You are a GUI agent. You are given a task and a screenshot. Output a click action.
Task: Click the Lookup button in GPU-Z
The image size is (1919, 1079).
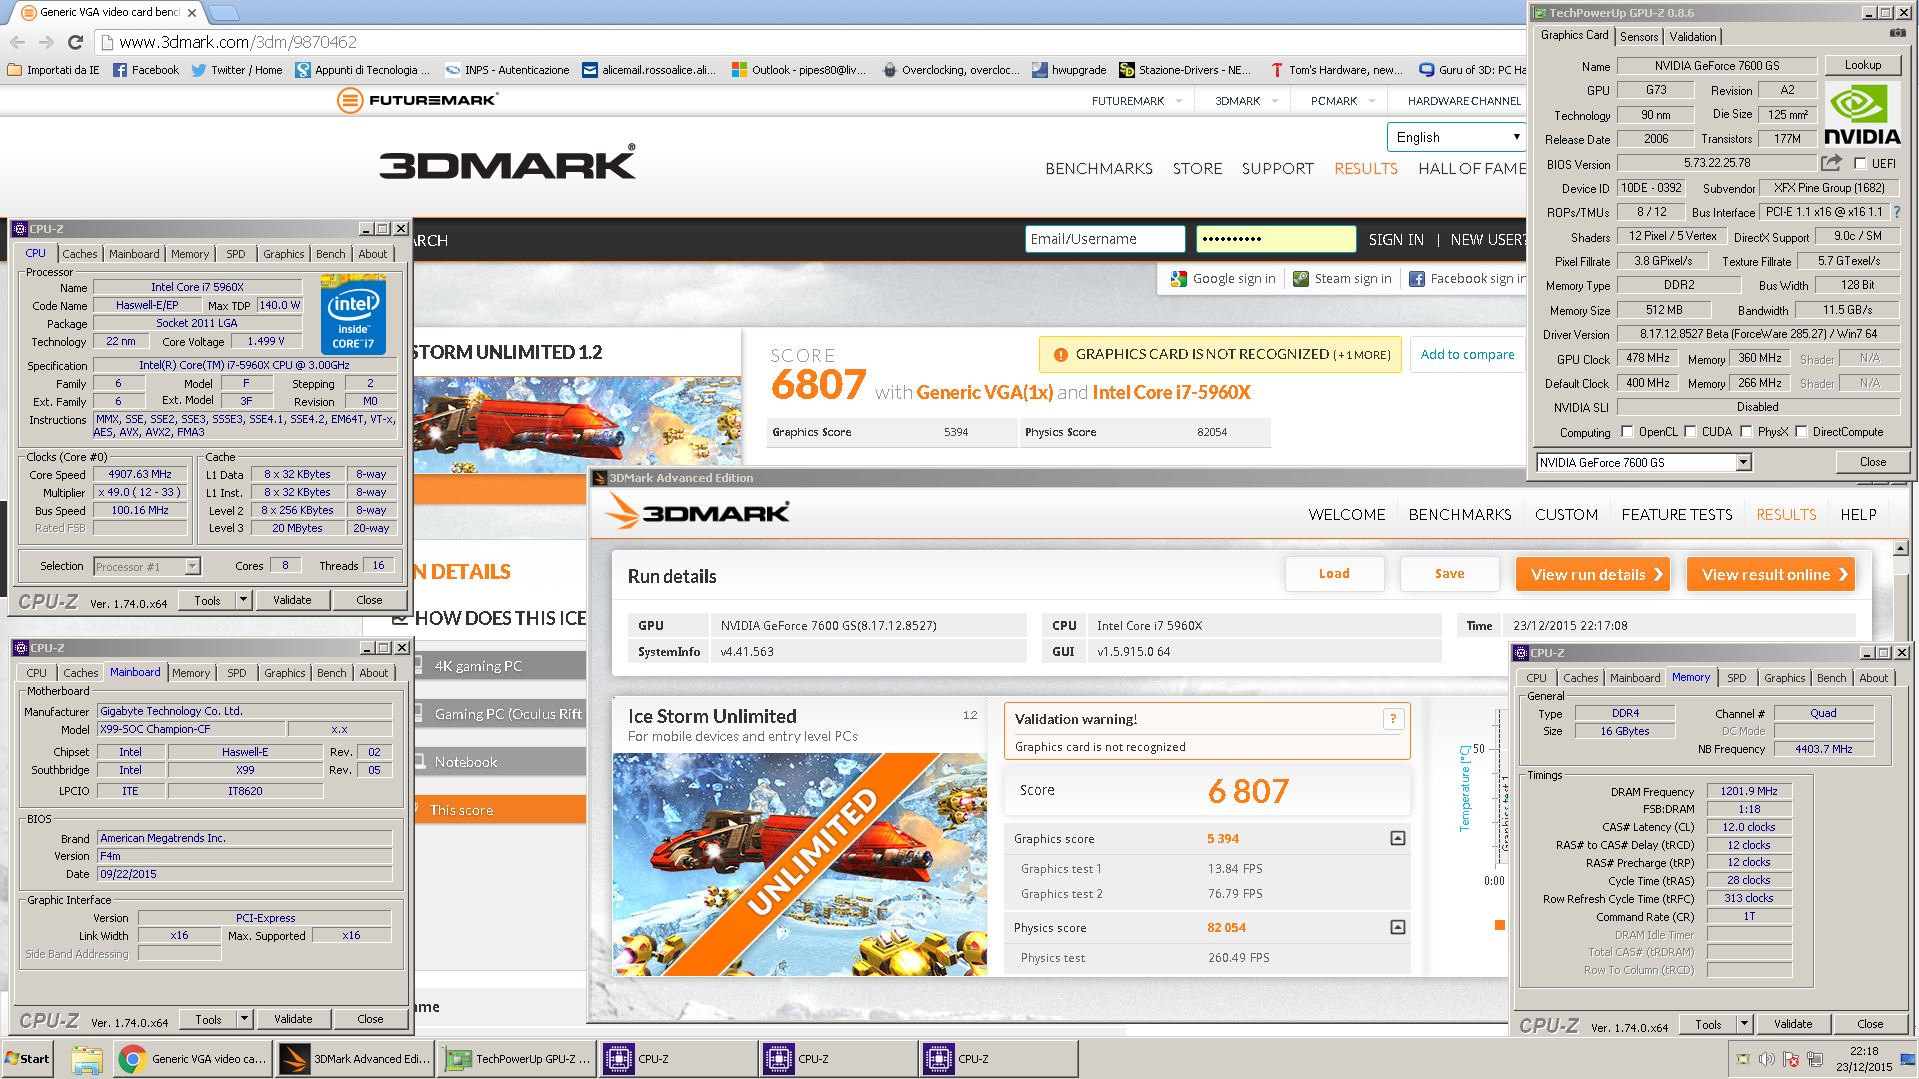pos(1862,65)
